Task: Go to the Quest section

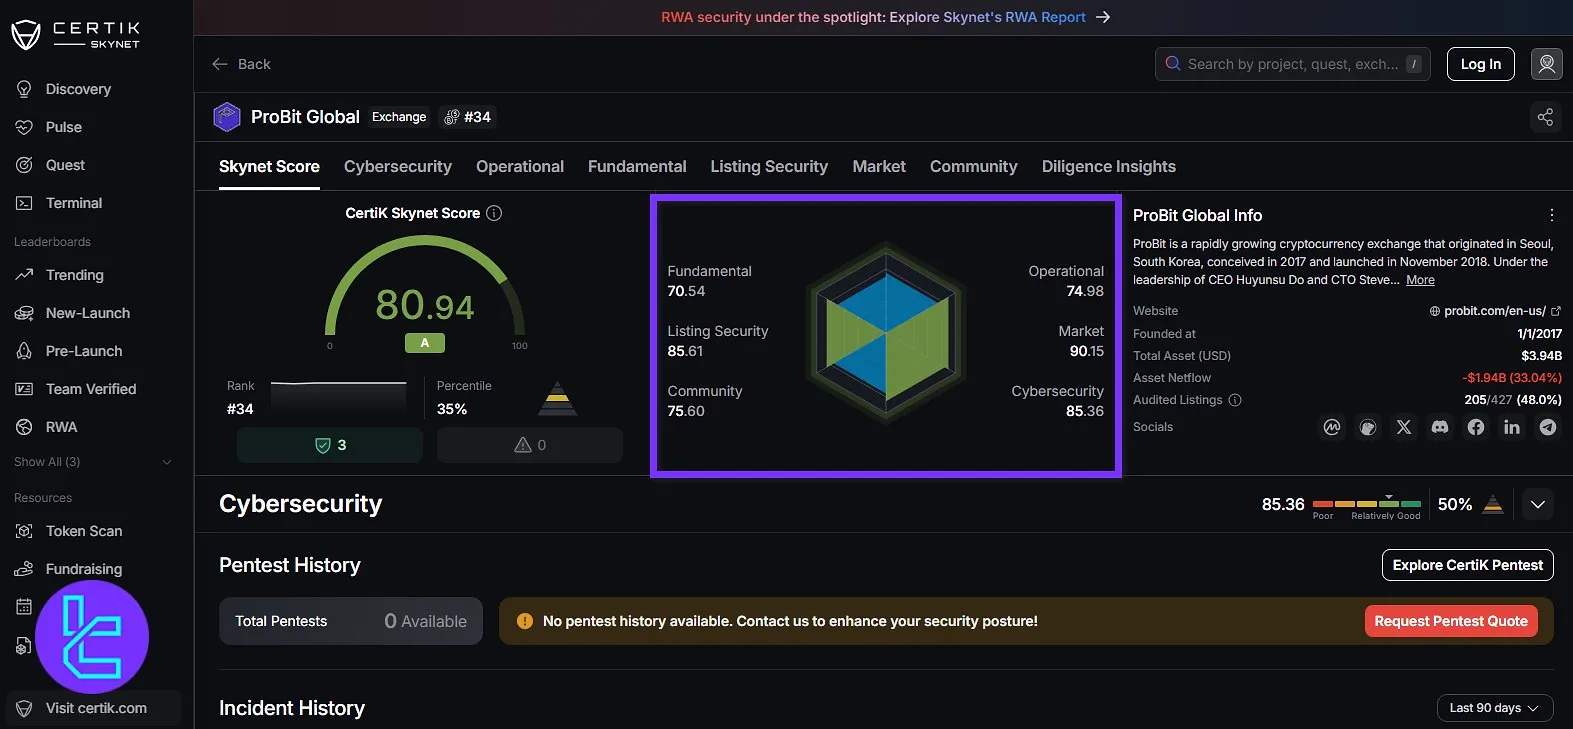Action: click(65, 165)
